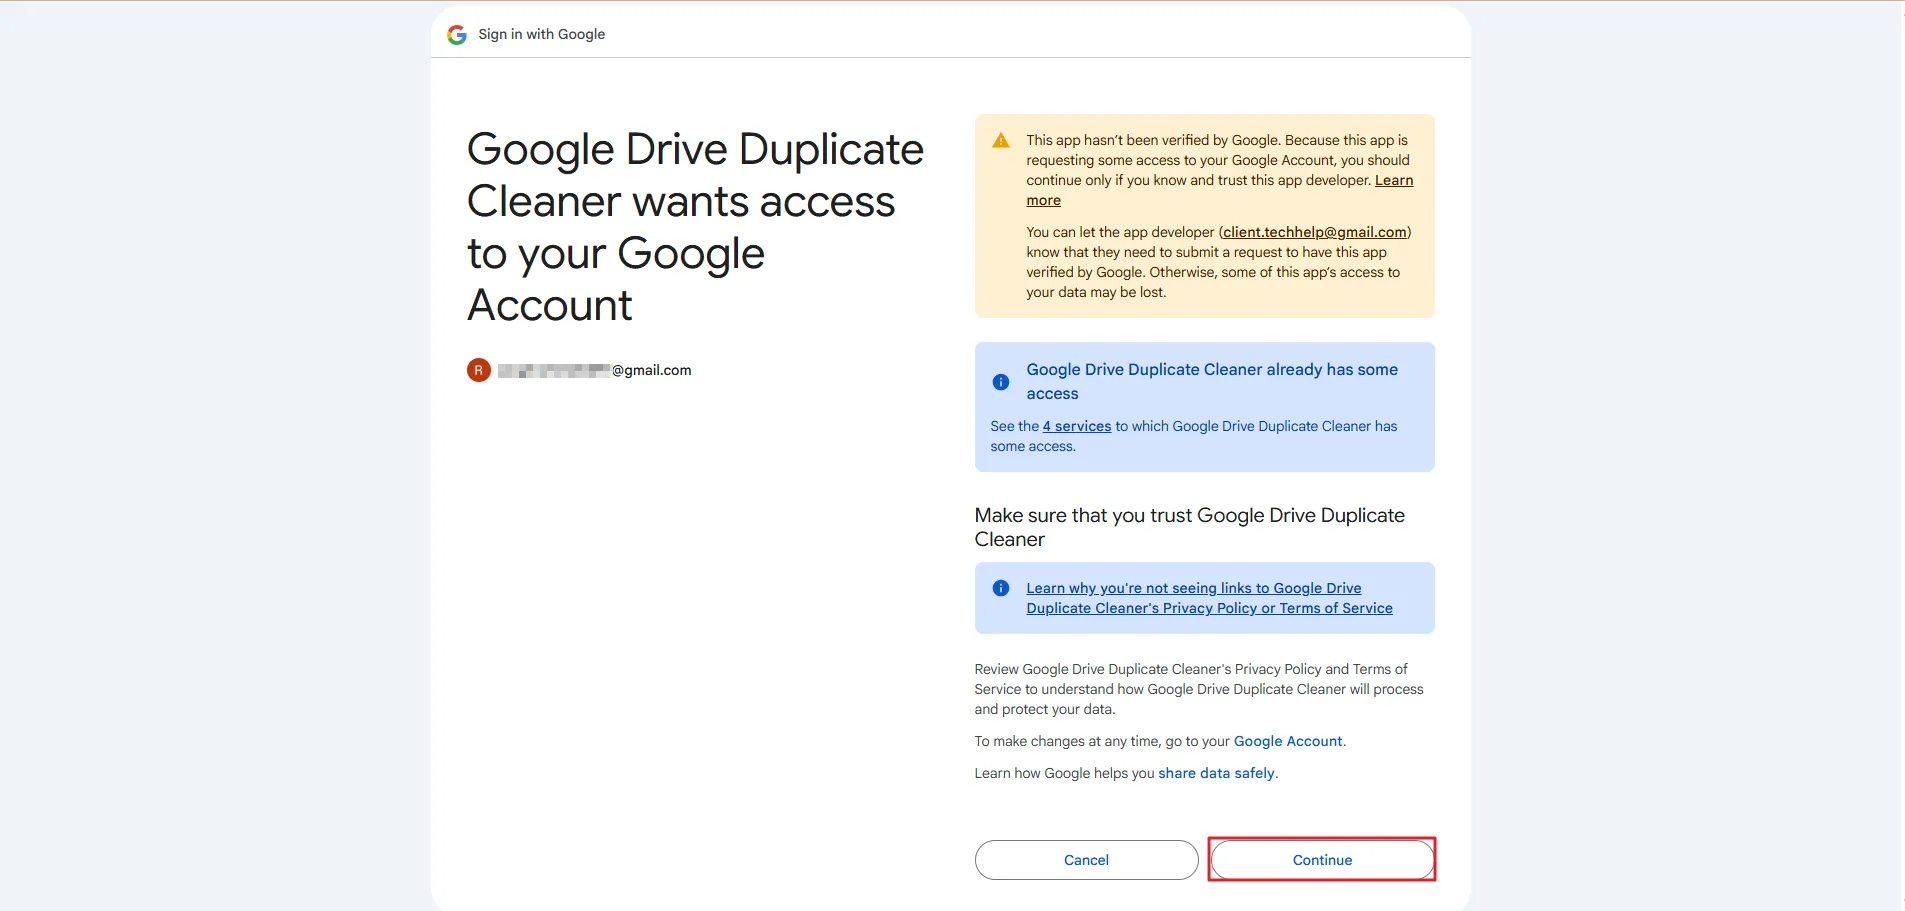Screen dimensions: 1905x911
Task: Open the 4 services link
Action: (1077, 426)
